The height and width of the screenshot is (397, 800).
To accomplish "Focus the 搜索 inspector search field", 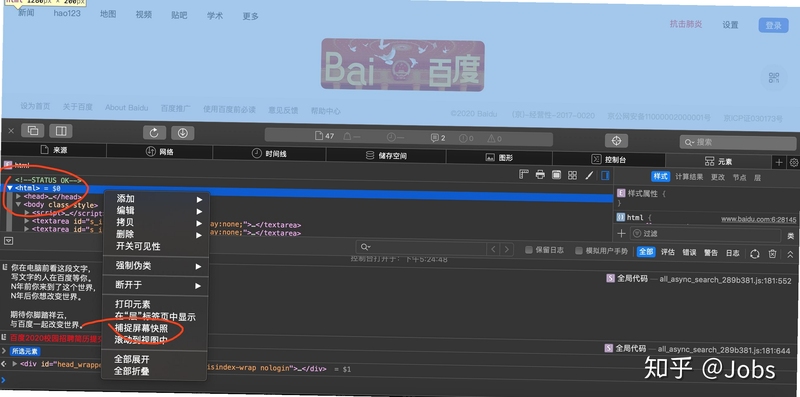I will 738,142.
